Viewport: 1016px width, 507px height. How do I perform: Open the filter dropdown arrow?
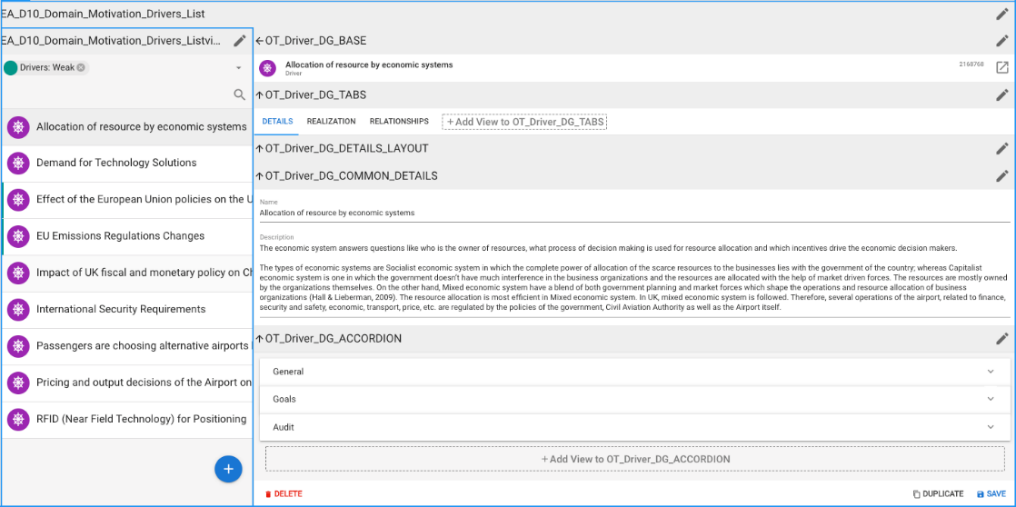click(x=238, y=68)
